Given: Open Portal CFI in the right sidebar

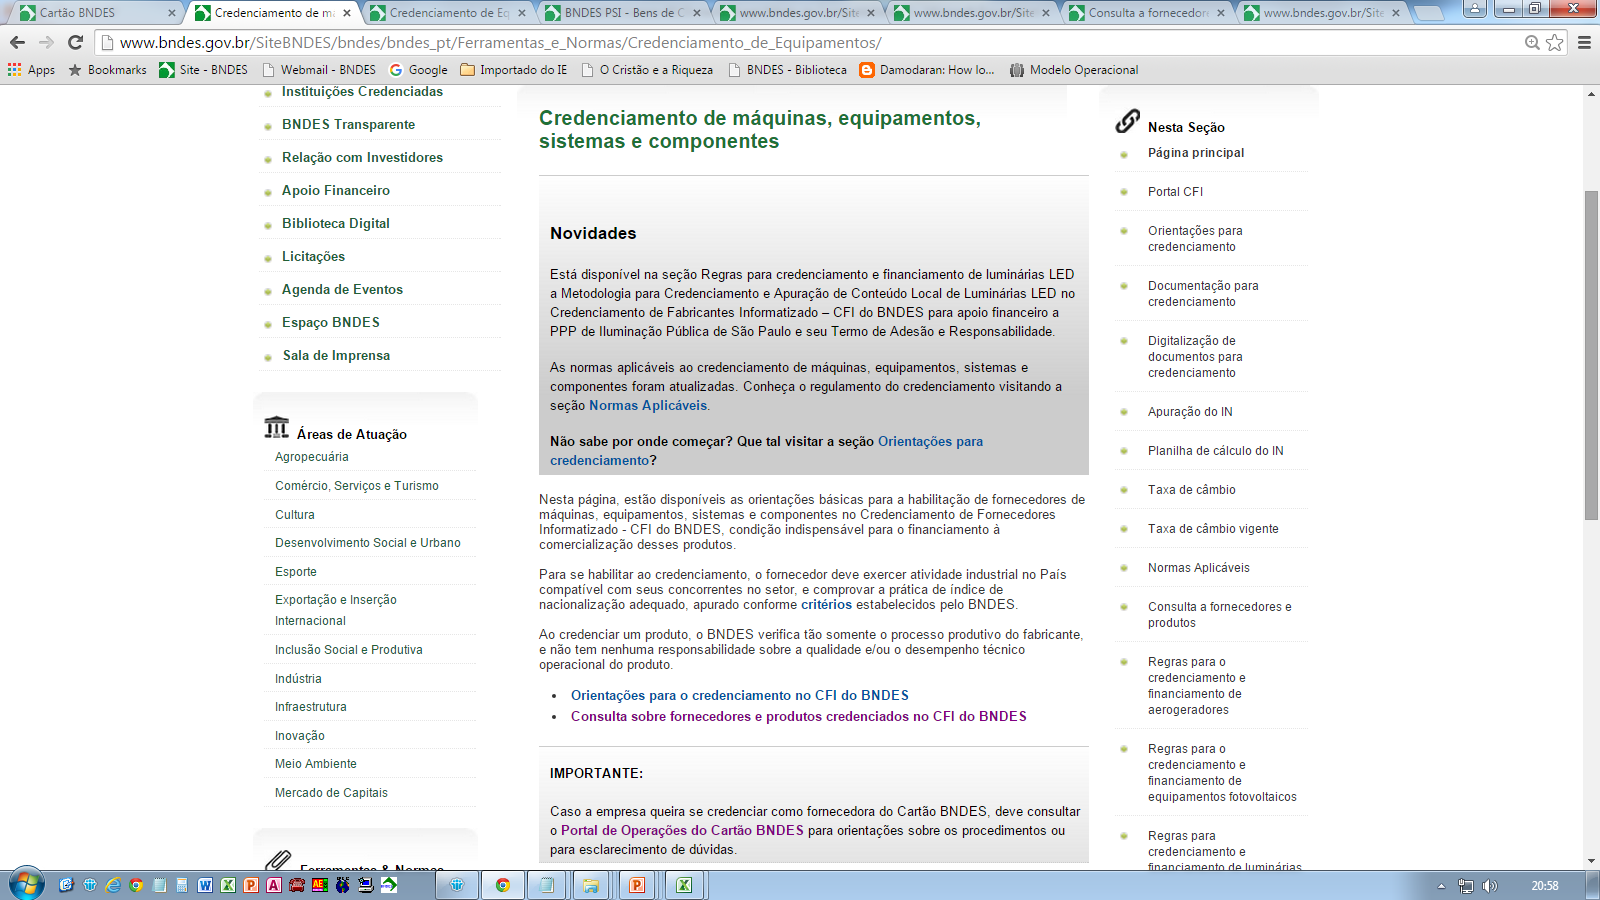Looking at the screenshot, I should [x=1175, y=192].
